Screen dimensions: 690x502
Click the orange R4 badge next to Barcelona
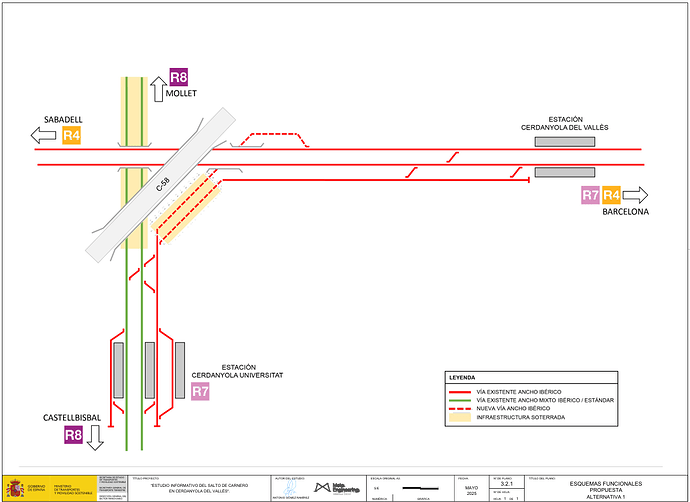[x=611, y=195]
